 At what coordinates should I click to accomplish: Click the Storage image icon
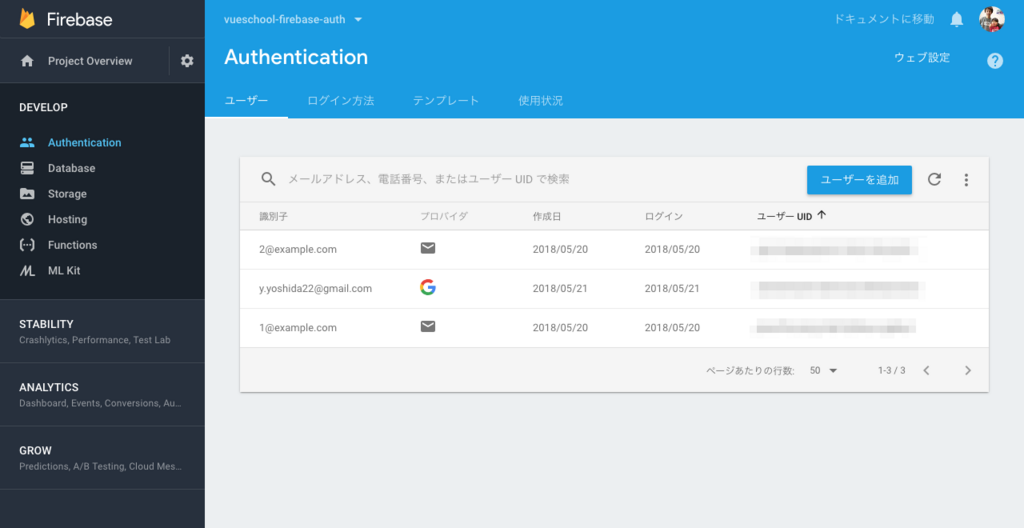click(27, 193)
